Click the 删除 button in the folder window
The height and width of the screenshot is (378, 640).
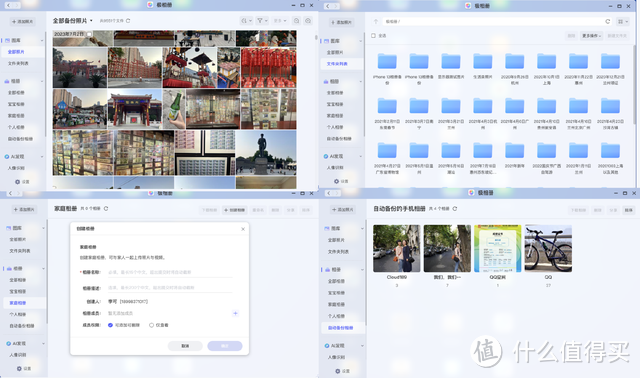click(x=571, y=36)
